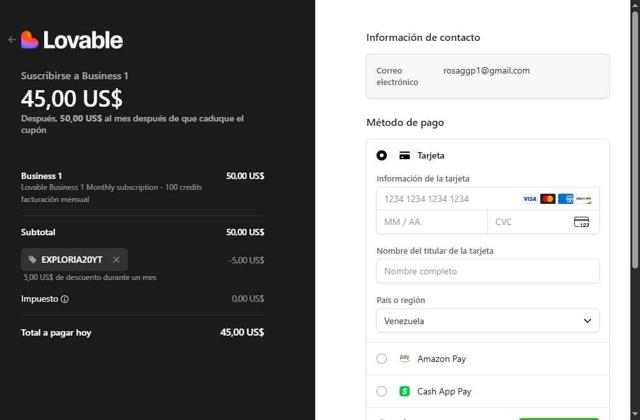Remove the EXPLORIA20YT coupon
Screen dimensions: 640x420
[x=116, y=260]
